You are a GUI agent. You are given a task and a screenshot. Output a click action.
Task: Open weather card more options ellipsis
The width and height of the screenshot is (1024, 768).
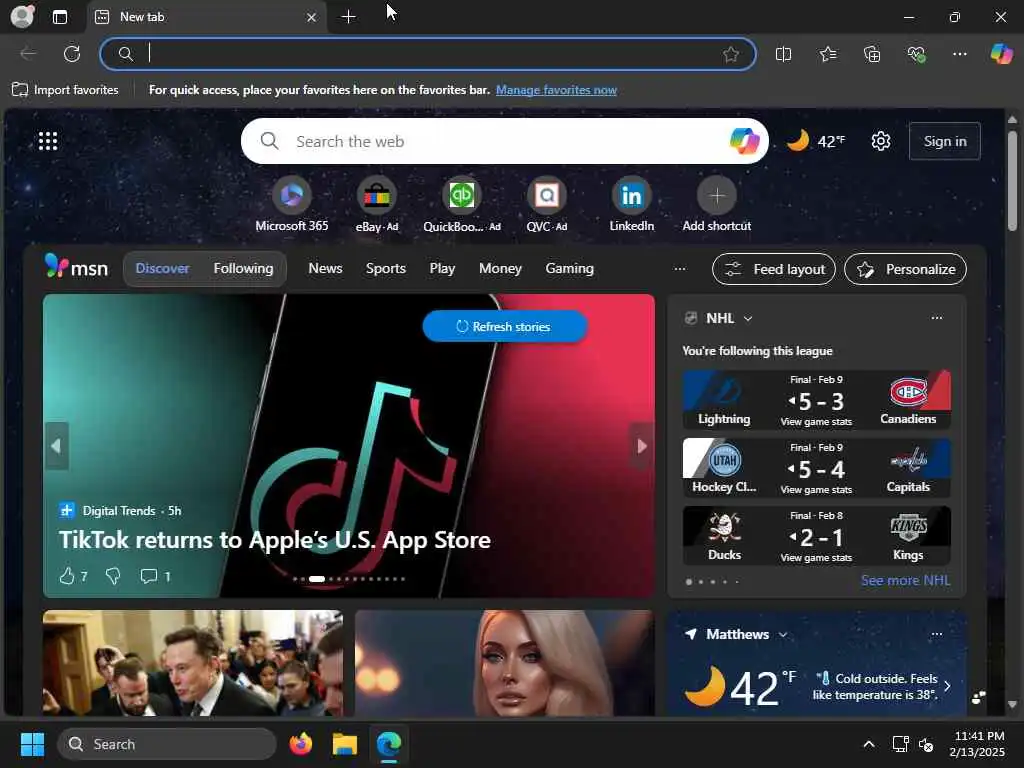coord(936,634)
